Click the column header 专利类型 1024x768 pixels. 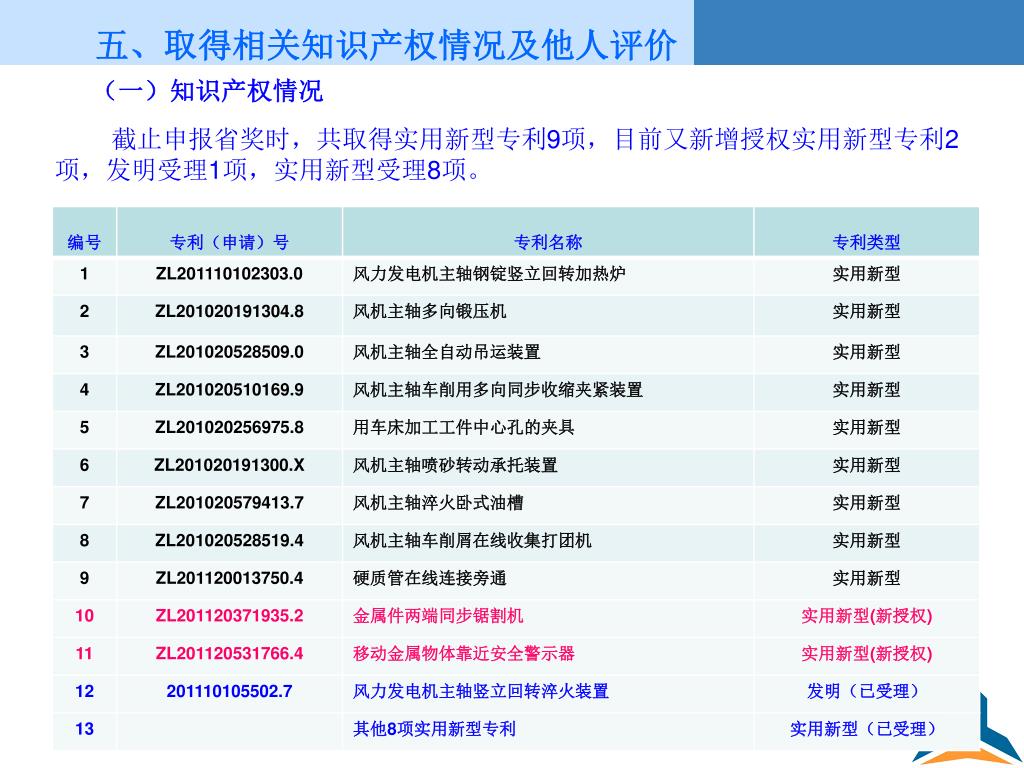(866, 242)
